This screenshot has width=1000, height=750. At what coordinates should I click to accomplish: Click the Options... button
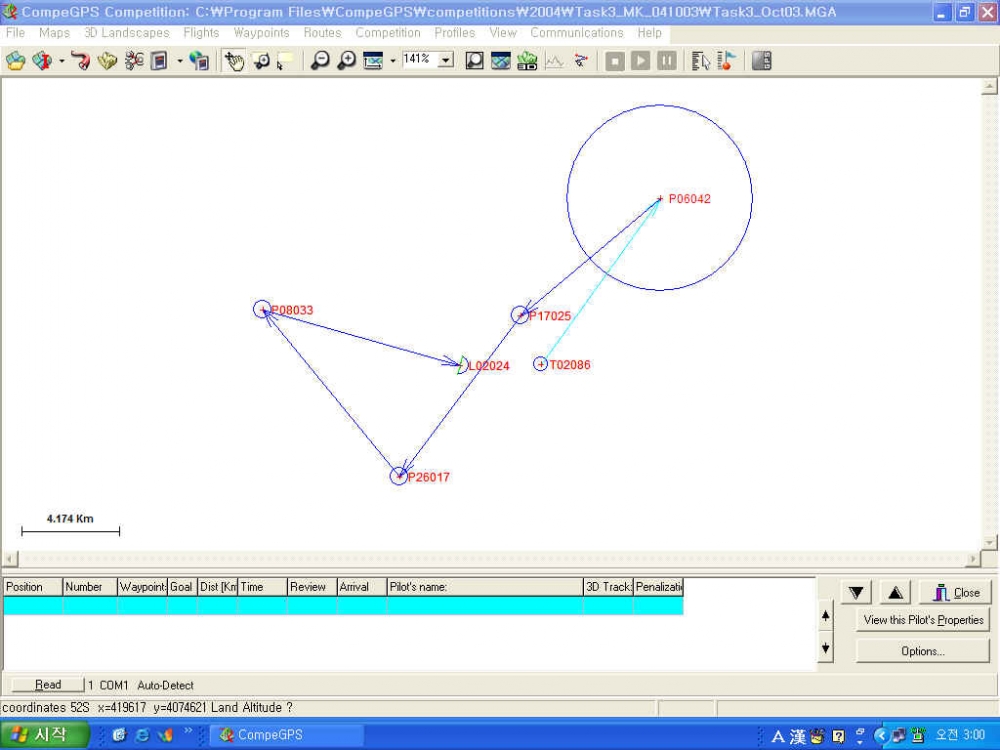pos(923,651)
